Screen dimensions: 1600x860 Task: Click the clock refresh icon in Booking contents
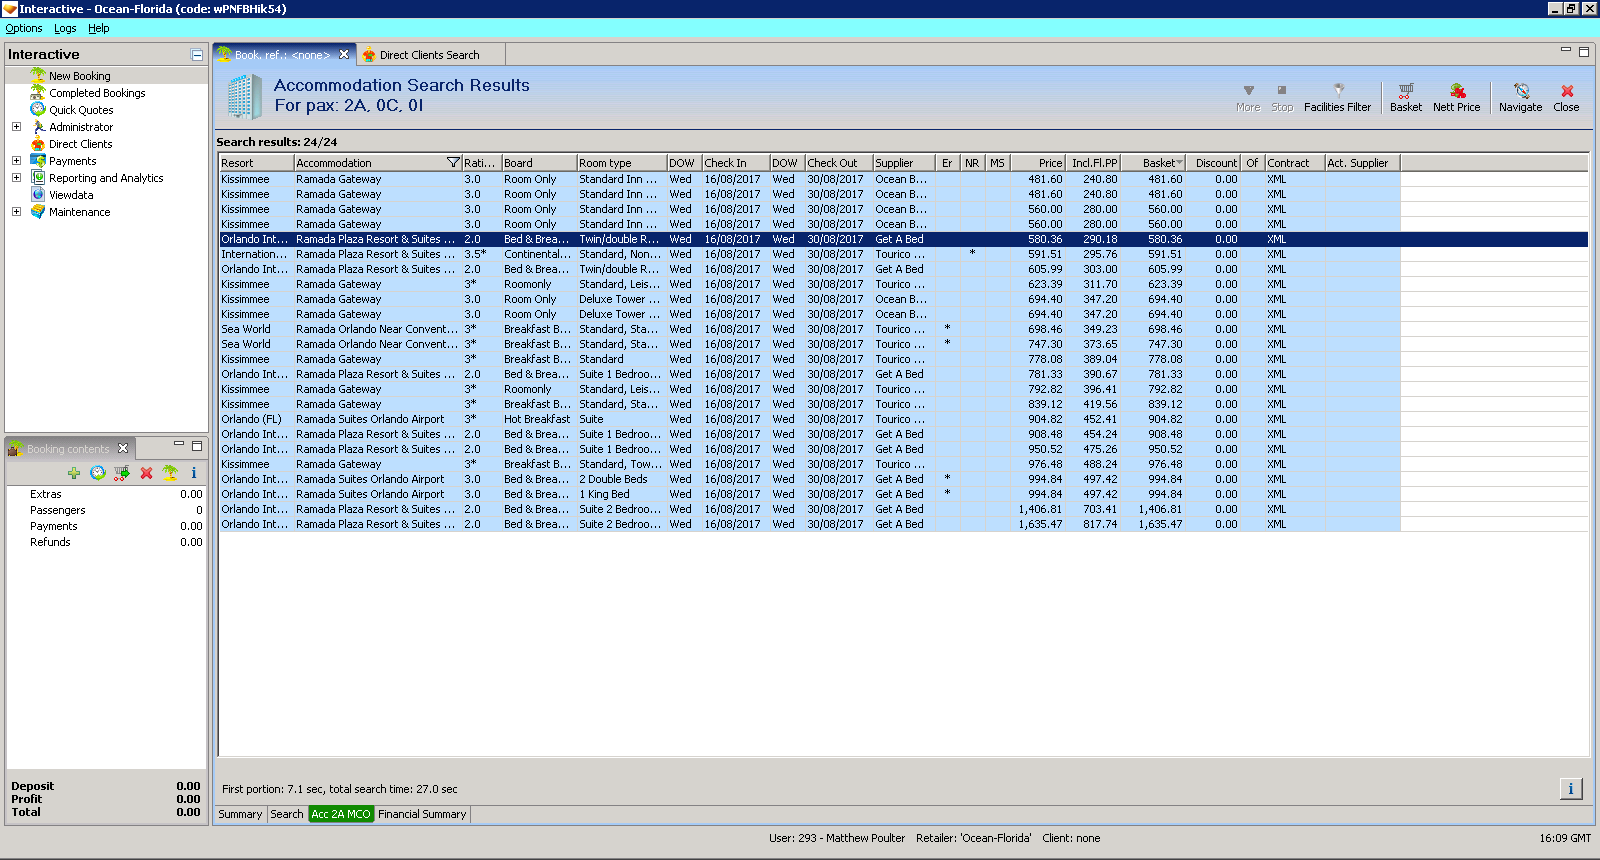[x=98, y=473]
